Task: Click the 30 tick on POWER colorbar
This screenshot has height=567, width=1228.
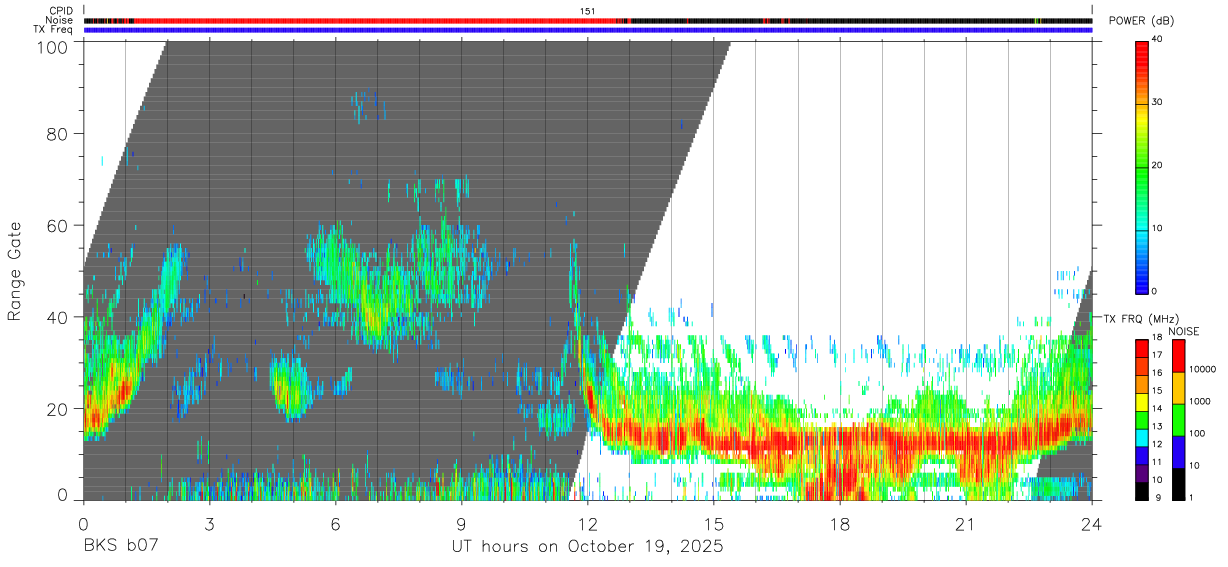Action: 1158,103
